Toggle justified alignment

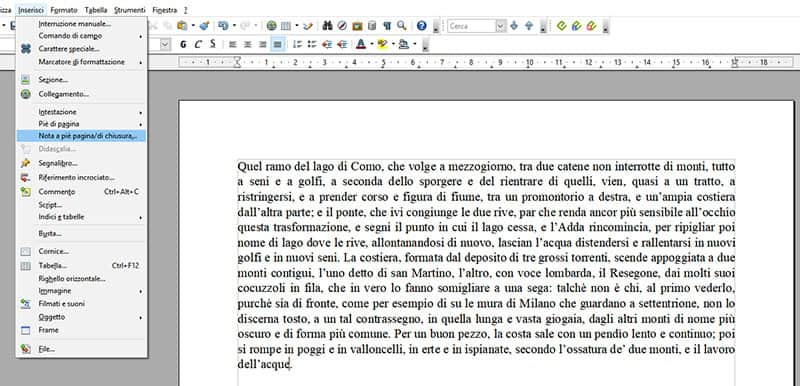tap(277, 44)
